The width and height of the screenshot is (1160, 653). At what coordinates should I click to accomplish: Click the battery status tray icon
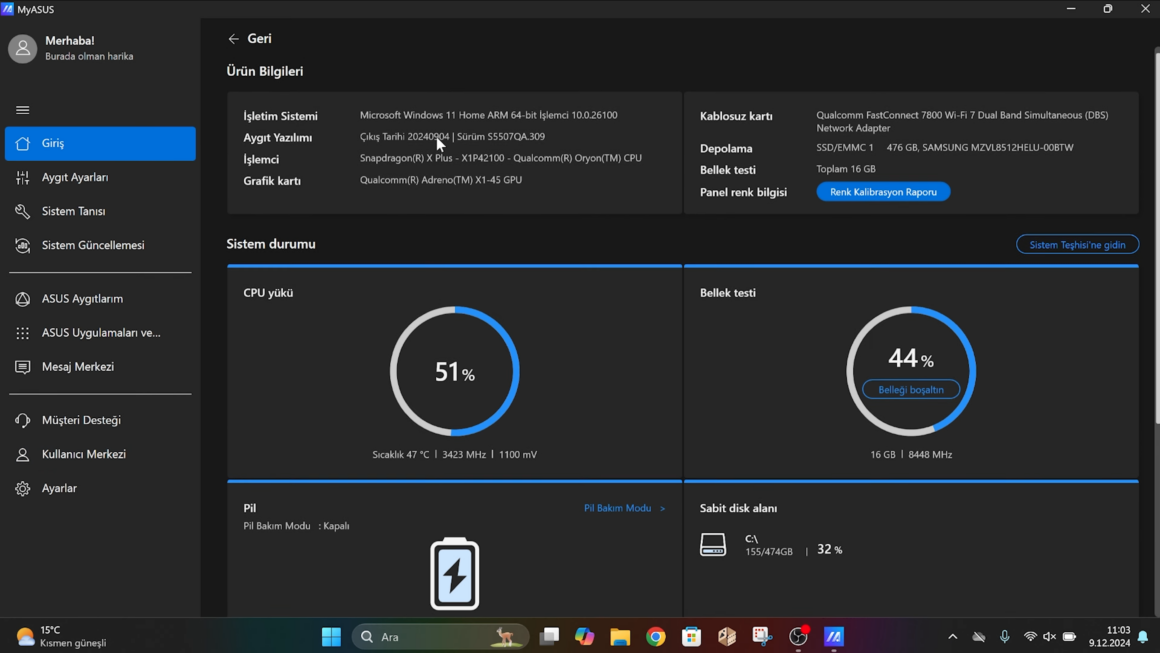coord(1069,637)
